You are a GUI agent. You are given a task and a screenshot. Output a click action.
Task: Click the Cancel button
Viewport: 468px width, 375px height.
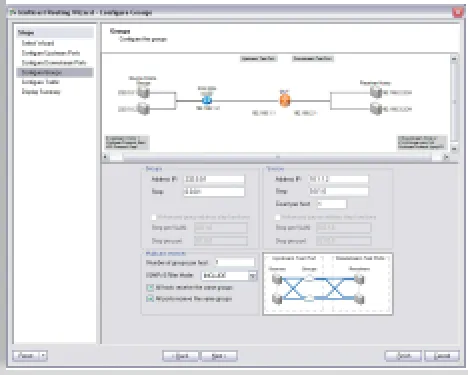pyautogui.click(x=442, y=356)
